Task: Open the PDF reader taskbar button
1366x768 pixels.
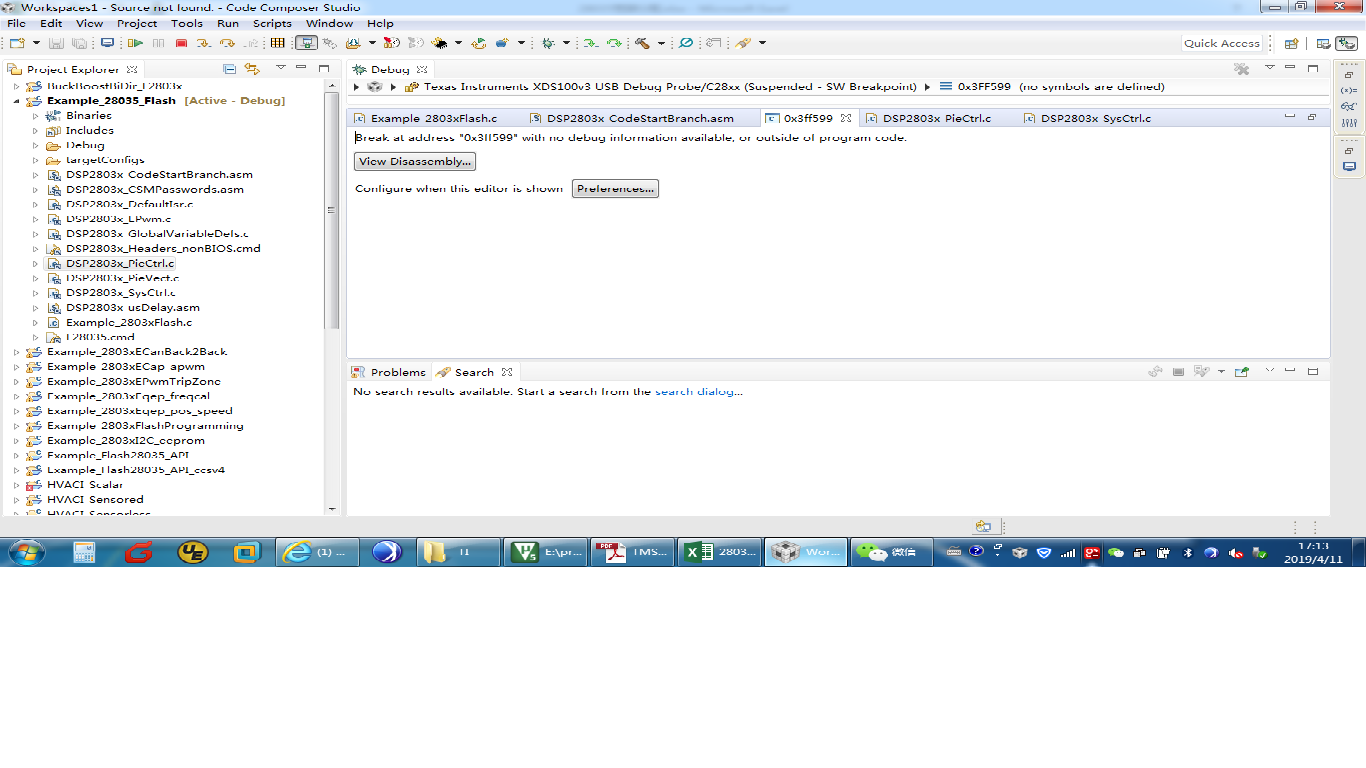Action: pos(633,552)
